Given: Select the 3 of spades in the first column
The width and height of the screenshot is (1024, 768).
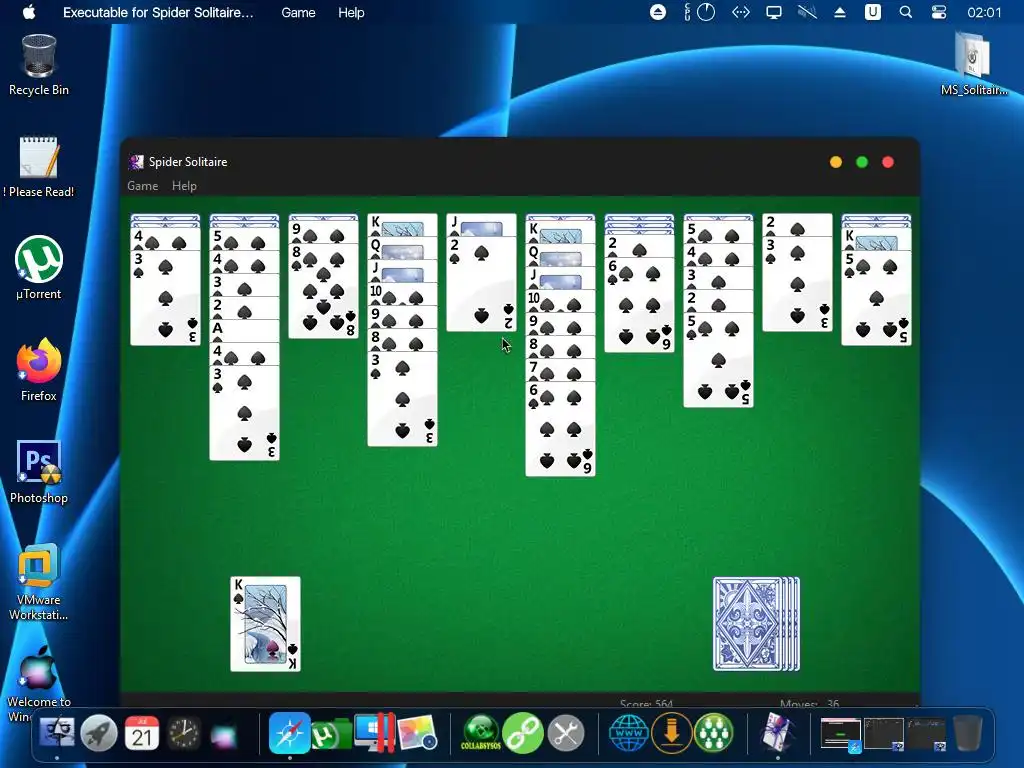Looking at the screenshot, I should coord(165,298).
